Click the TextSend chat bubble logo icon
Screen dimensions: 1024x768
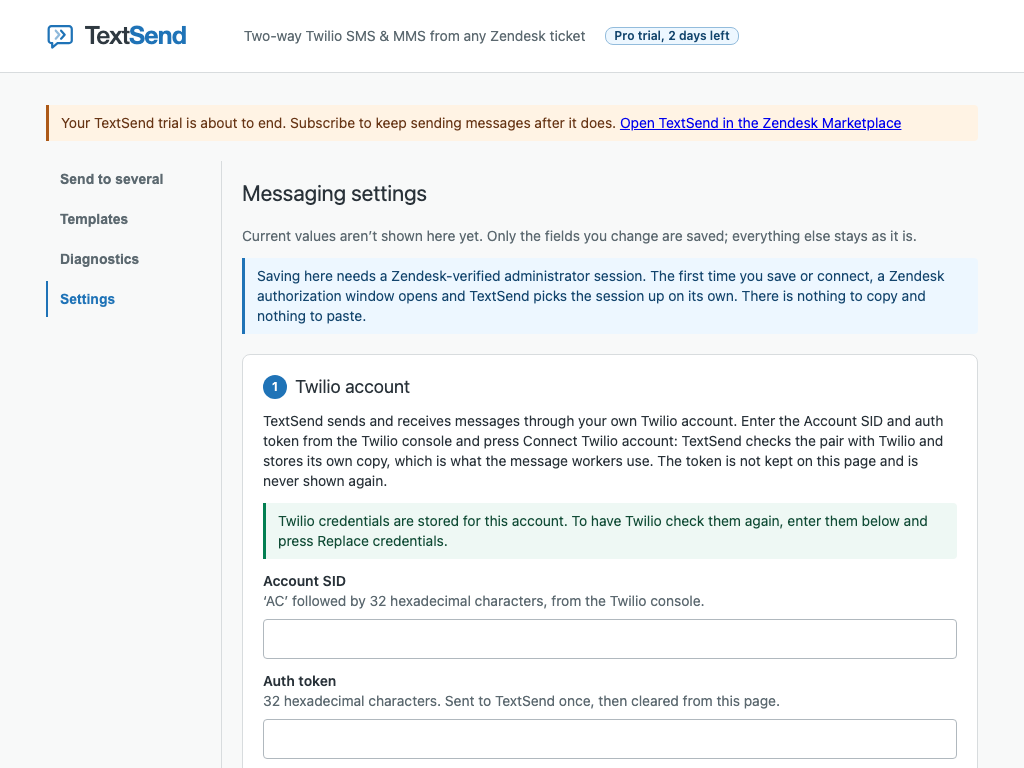(60, 36)
